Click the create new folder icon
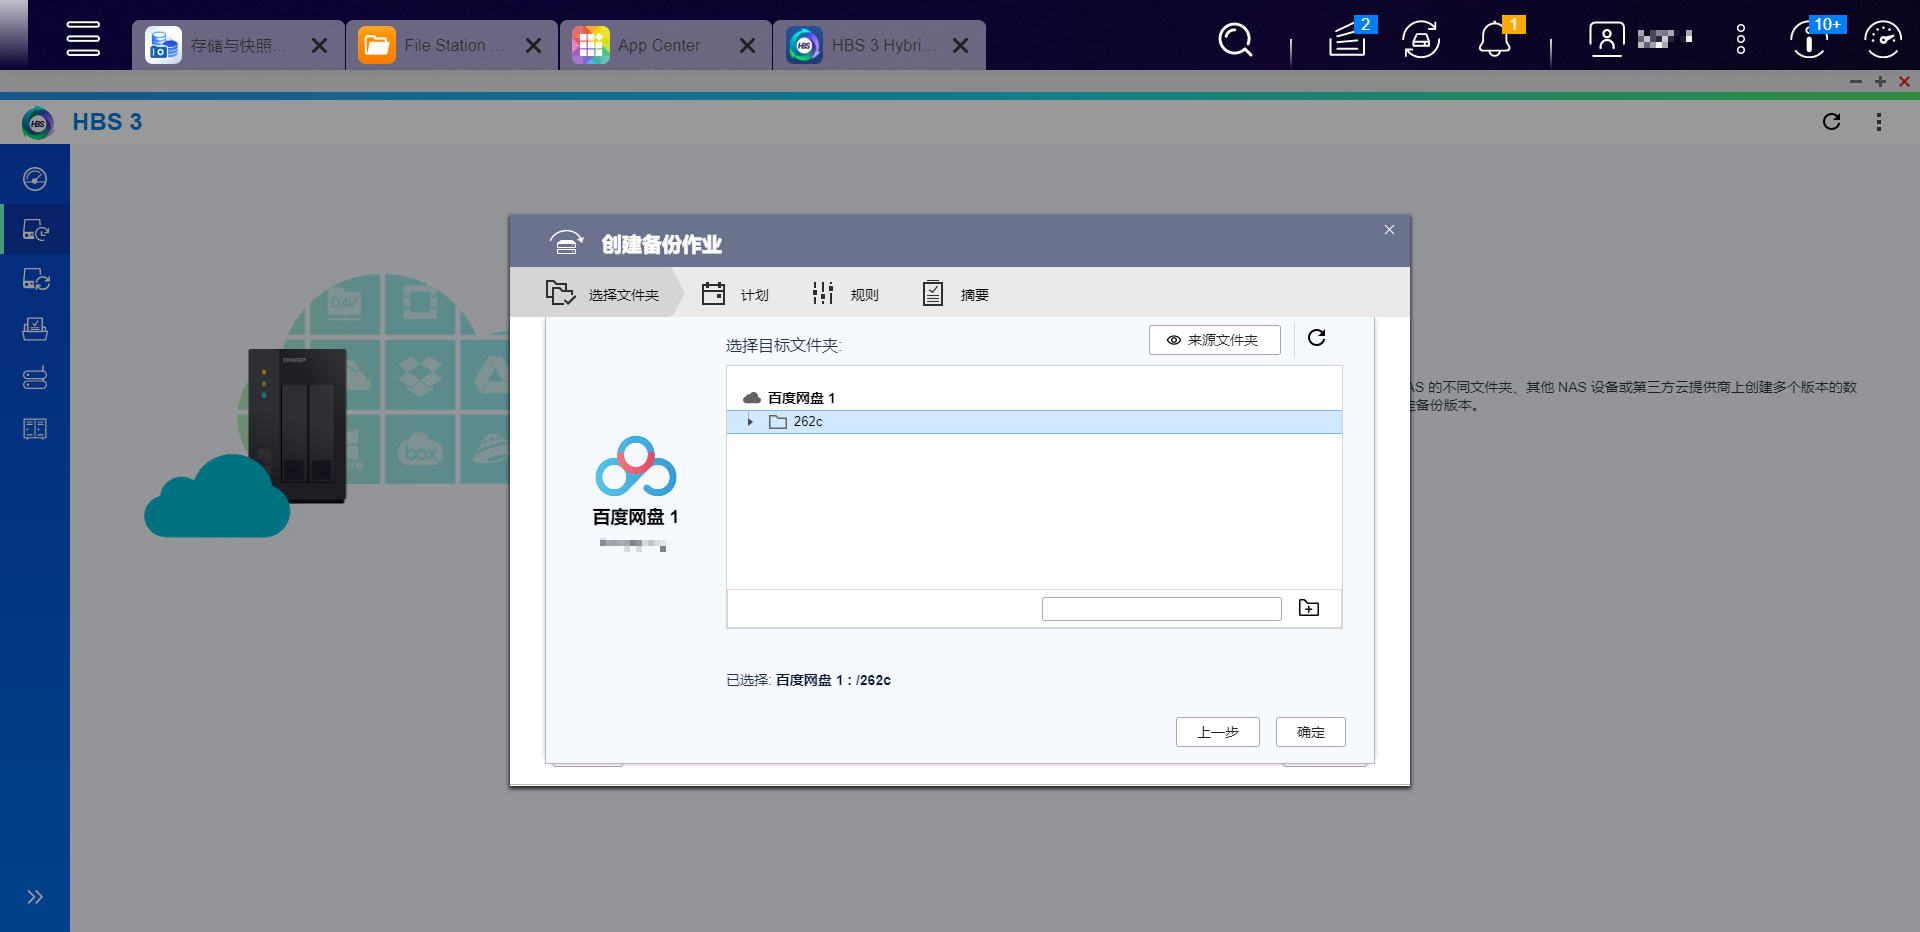Image resolution: width=1920 pixels, height=932 pixels. pos(1309,608)
